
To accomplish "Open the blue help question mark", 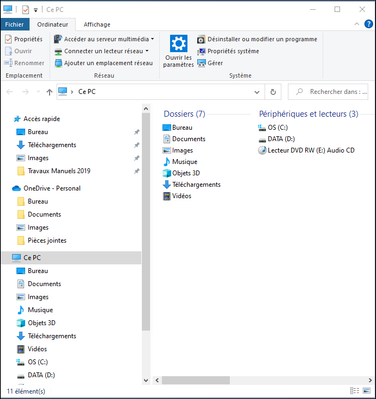I will click(x=368, y=24).
